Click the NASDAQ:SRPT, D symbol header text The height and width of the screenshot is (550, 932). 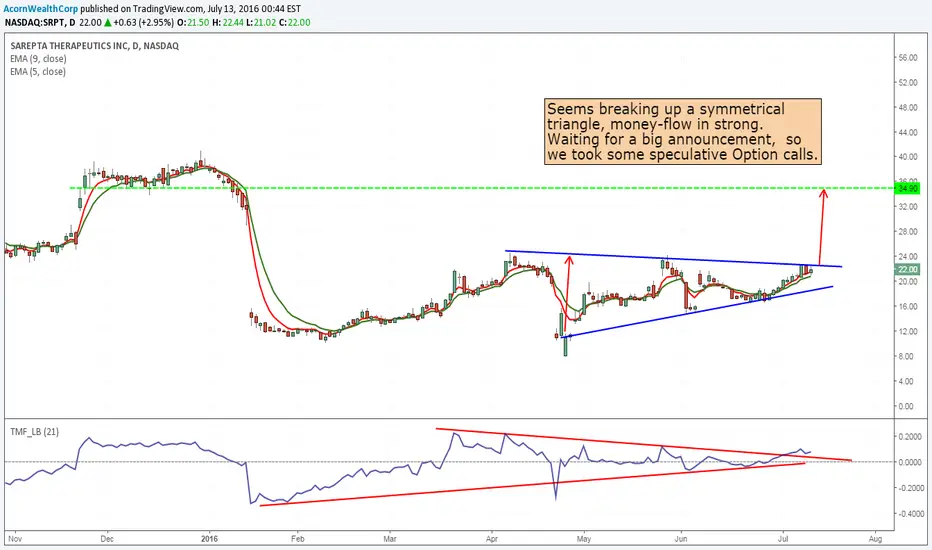(x=40, y=23)
